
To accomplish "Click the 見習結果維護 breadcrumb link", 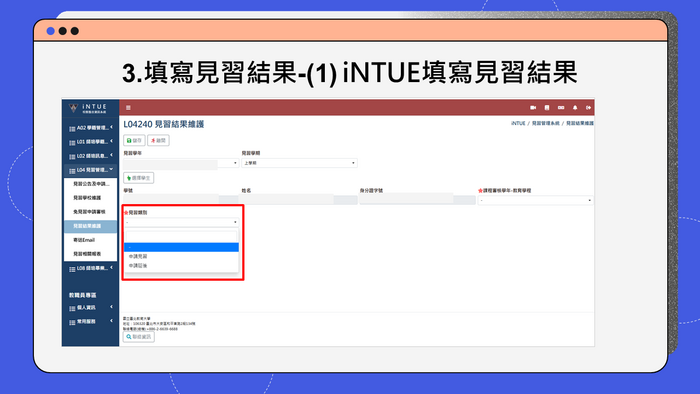I will coord(580,124).
